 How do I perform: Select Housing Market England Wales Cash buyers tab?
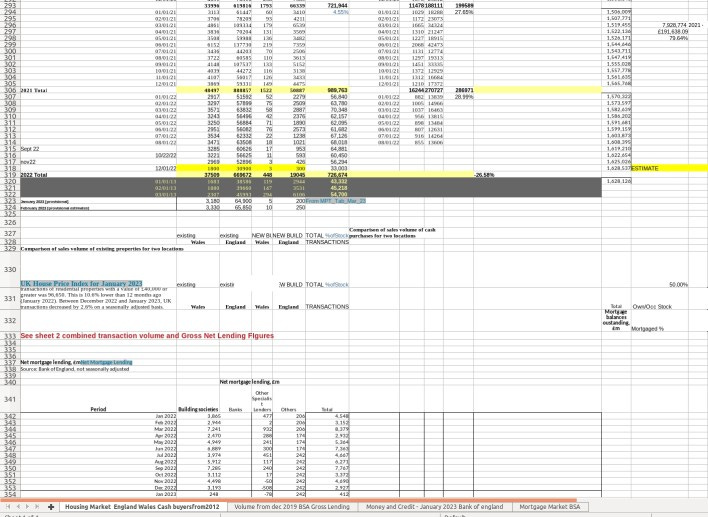(x=142, y=507)
